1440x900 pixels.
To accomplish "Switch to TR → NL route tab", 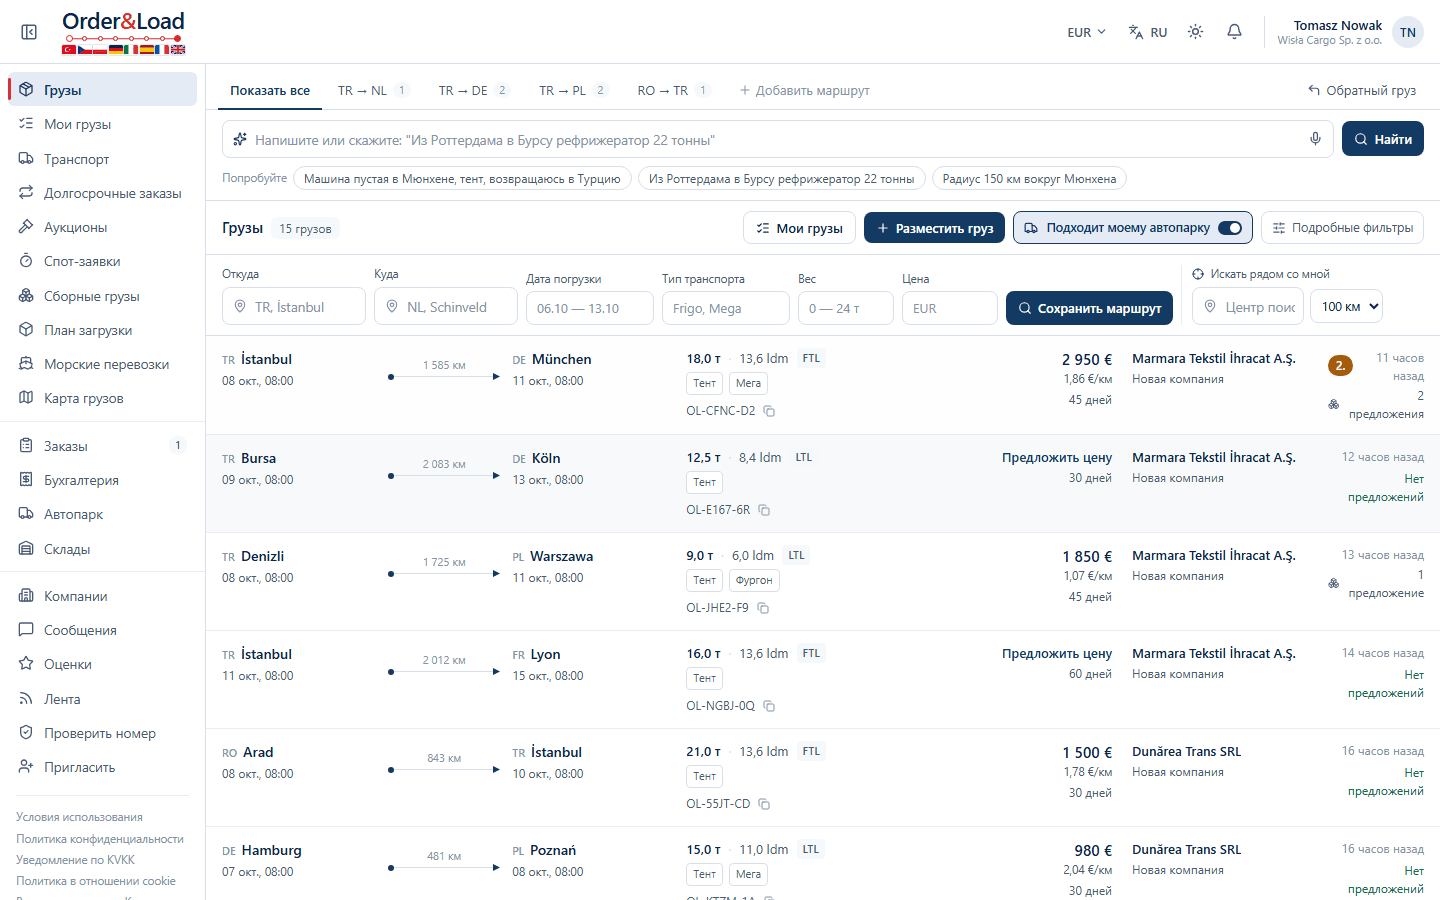I will pos(373,91).
